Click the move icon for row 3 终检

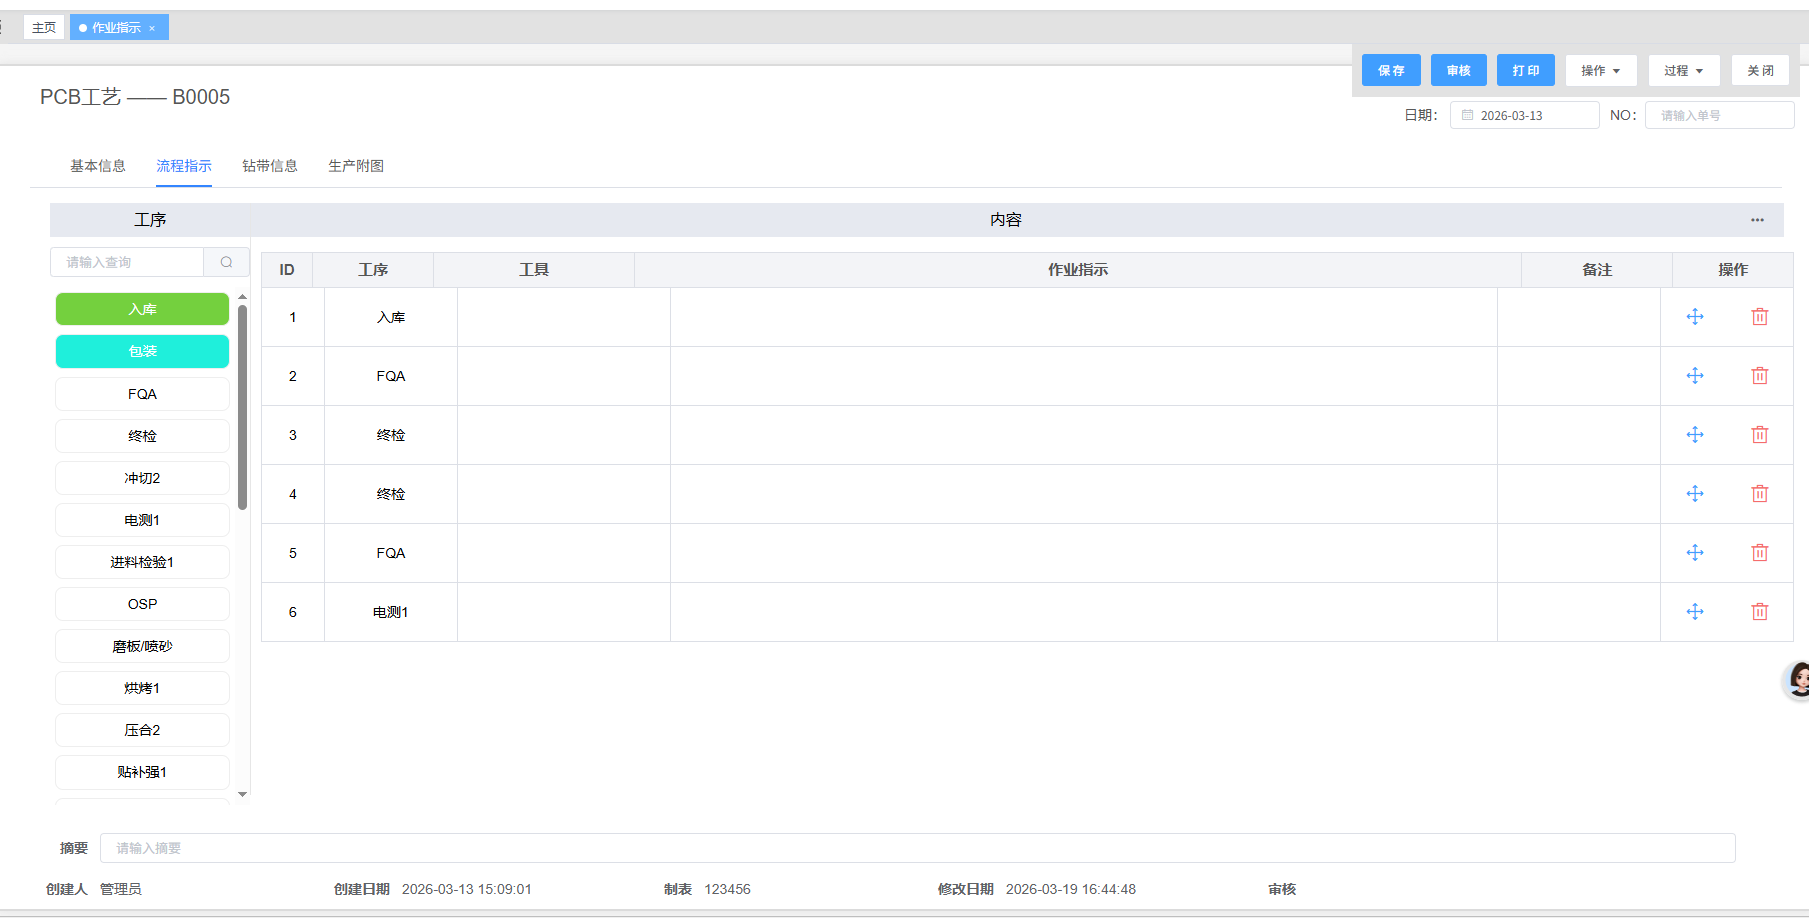pyautogui.click(x=1694, y=435)
